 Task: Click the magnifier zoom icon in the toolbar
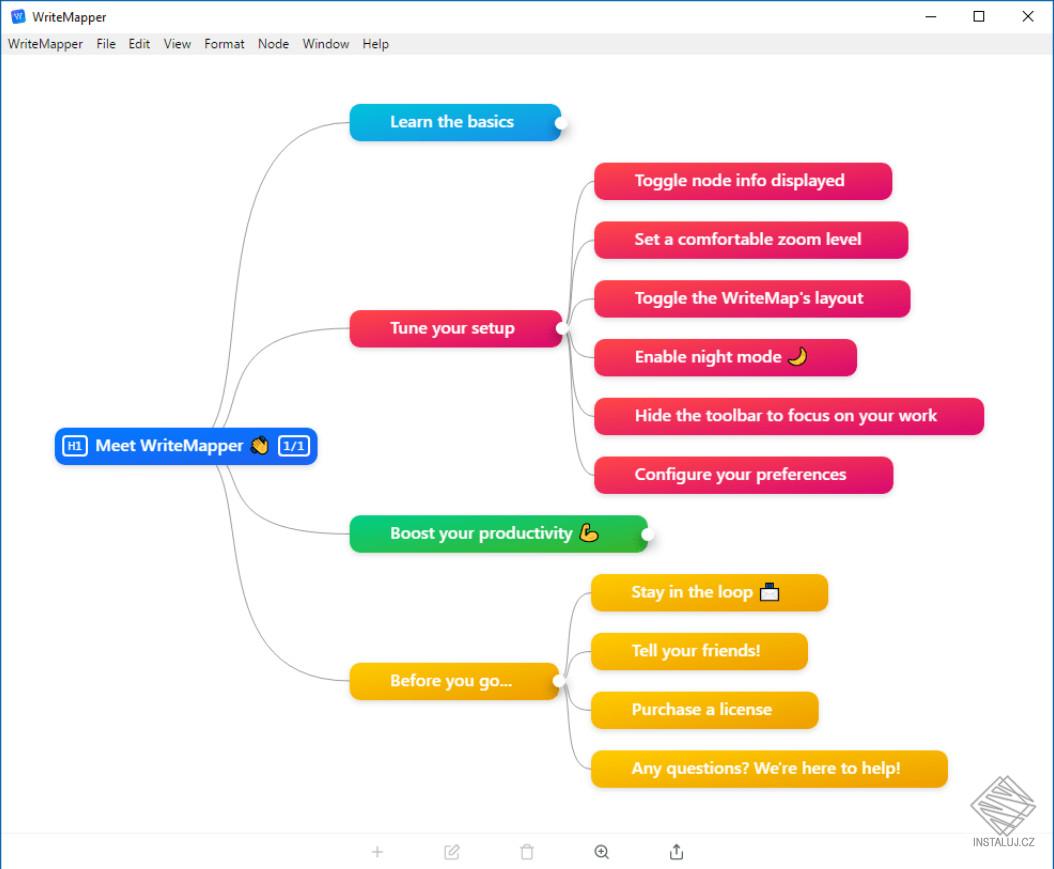click(x=601, y=851)
